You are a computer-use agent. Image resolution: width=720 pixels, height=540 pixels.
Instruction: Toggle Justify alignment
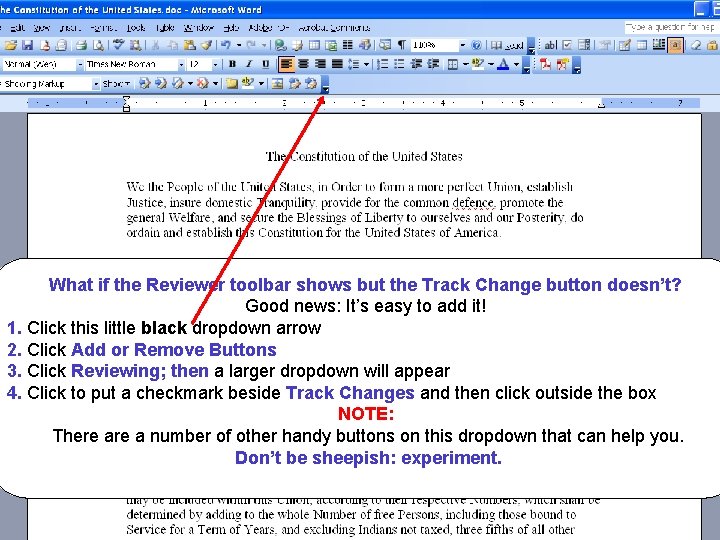[x=337, y=64]
